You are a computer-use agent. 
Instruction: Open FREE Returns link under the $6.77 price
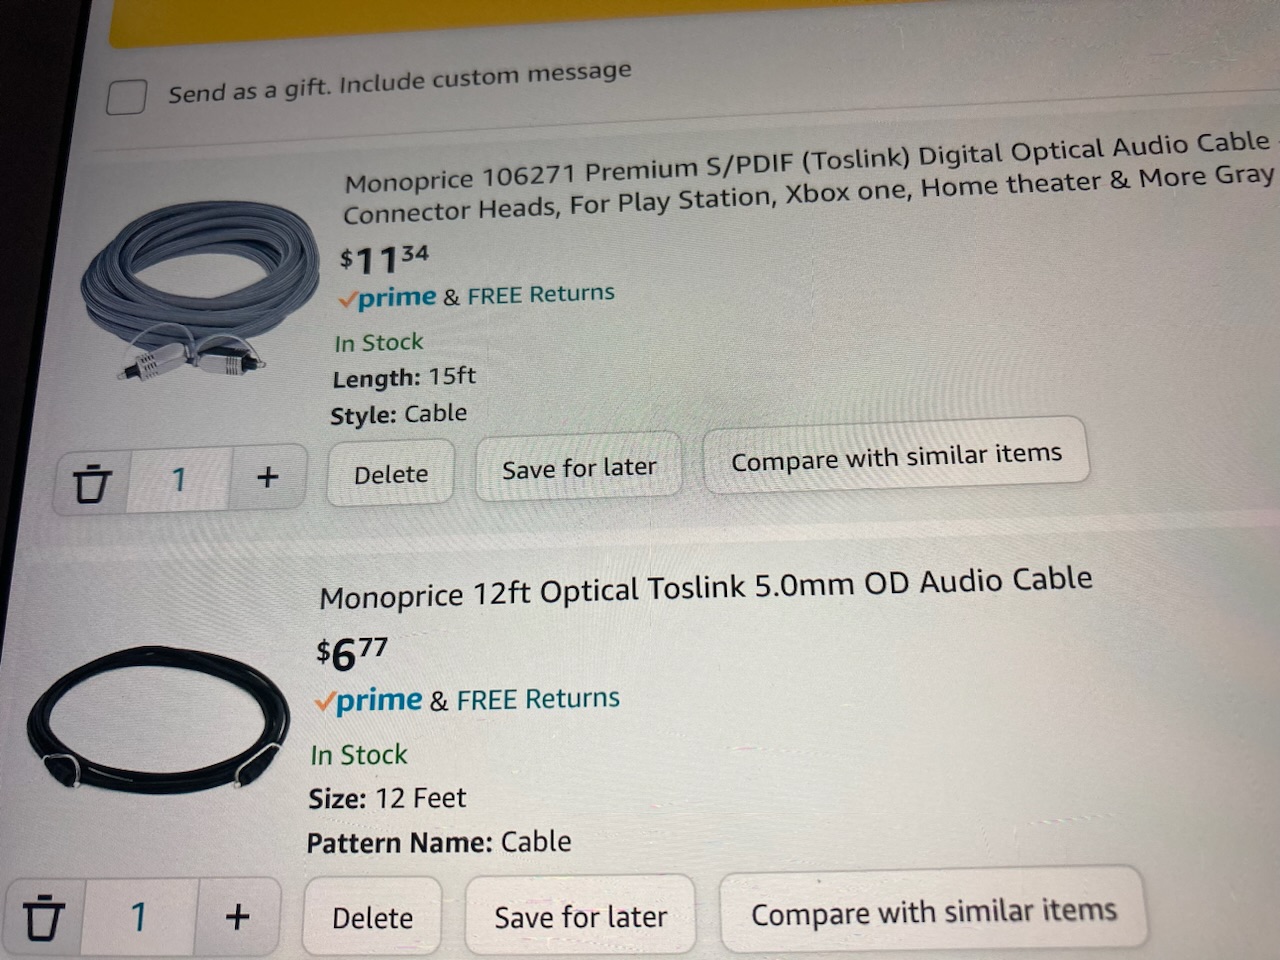[538, 699]
